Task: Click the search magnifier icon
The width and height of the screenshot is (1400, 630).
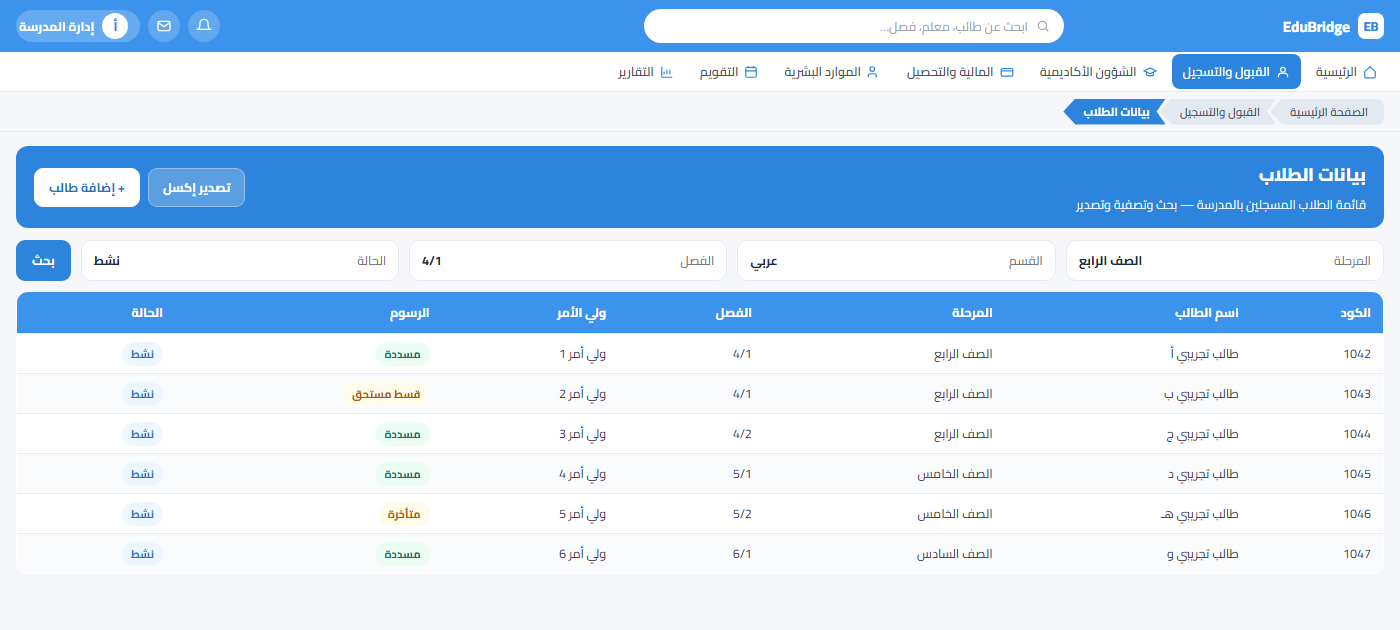Action: coord(1043,27)
